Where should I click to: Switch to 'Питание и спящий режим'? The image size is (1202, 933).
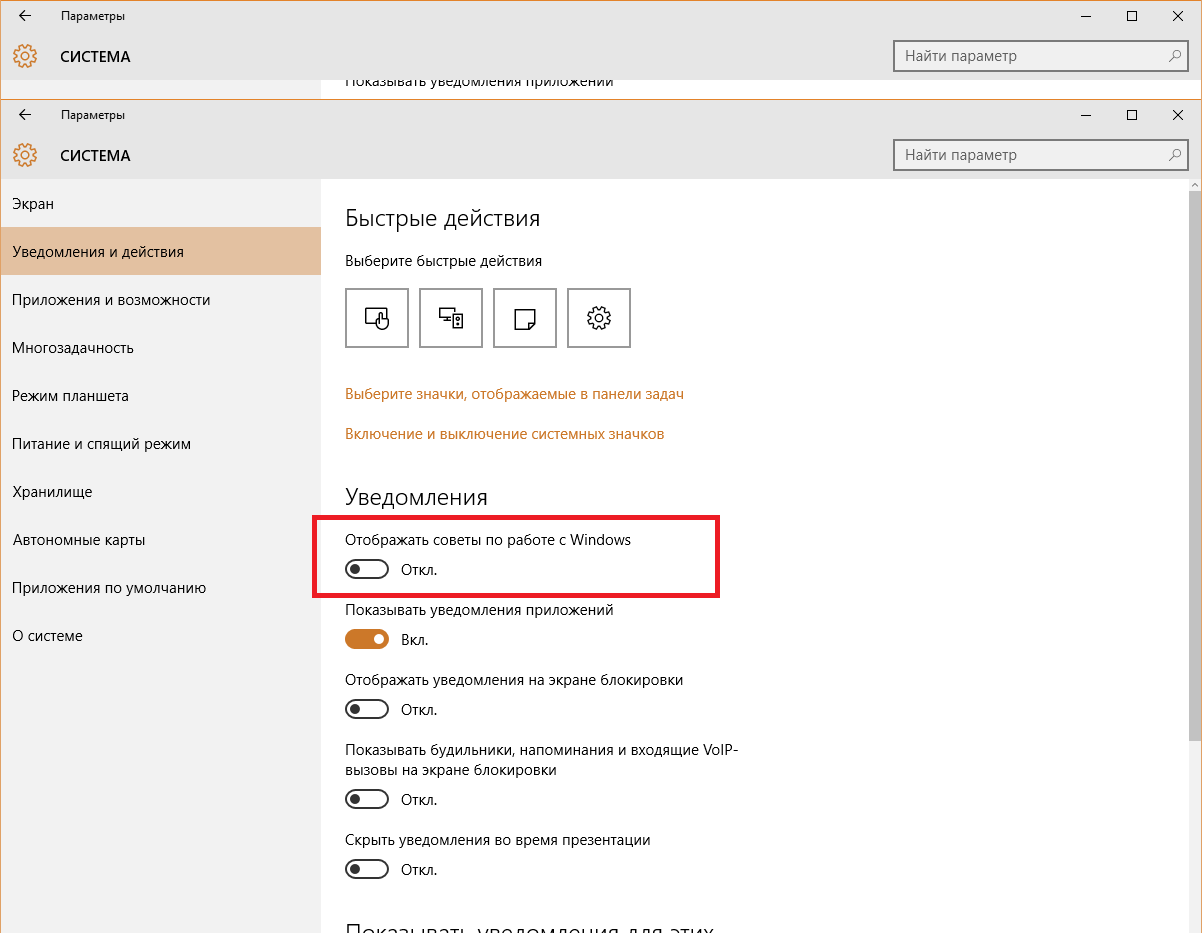pyautogui.click(x=101, y=444)
